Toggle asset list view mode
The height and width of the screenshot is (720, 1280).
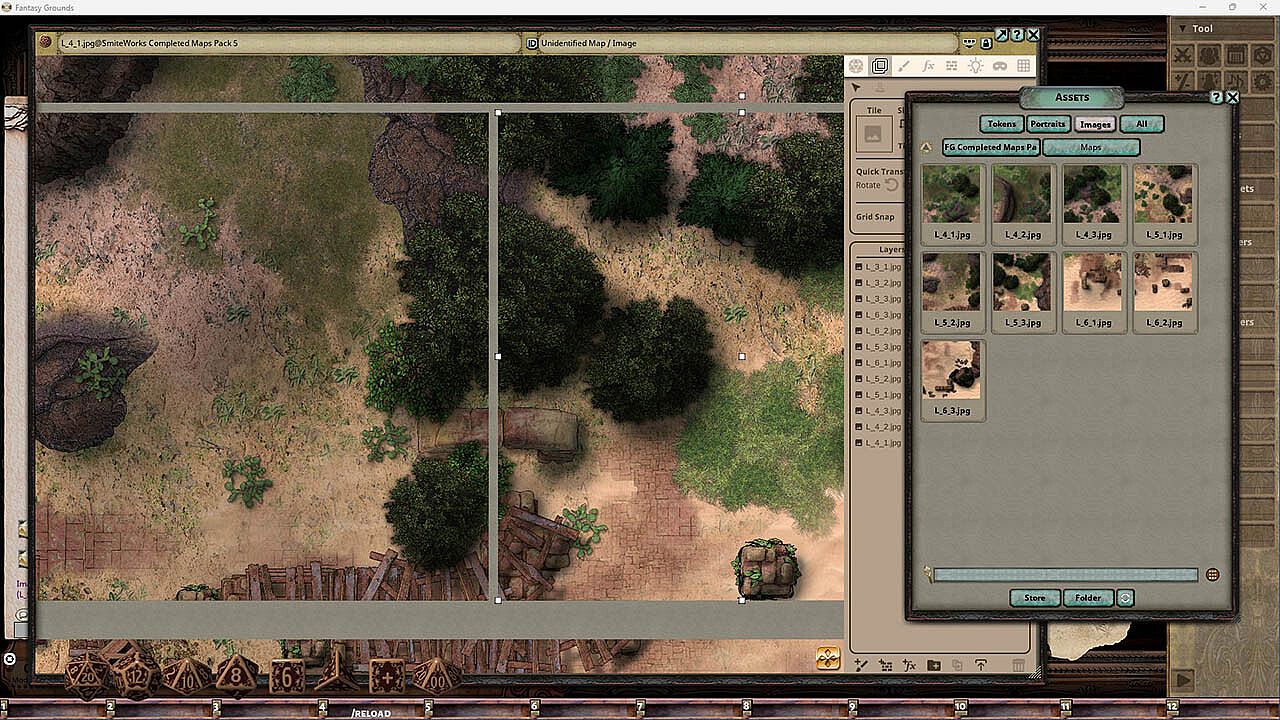(x=1212, y=575)
